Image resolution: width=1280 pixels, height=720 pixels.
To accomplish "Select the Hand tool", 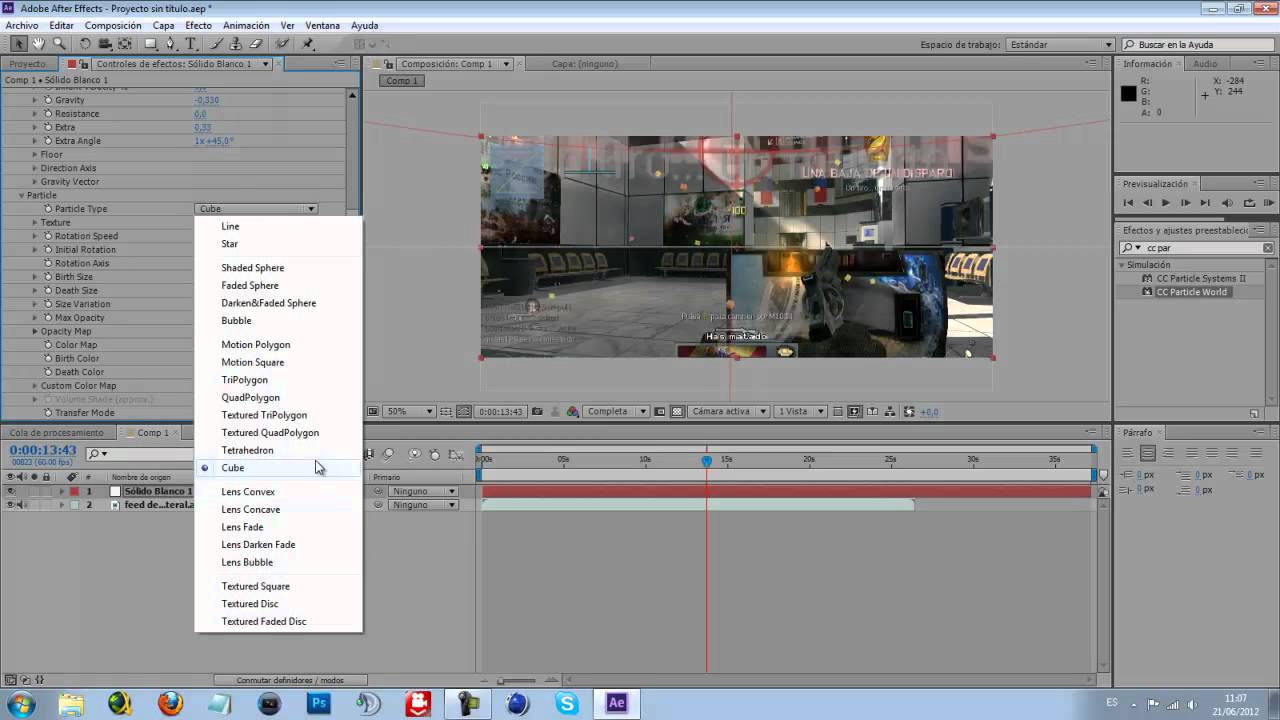I will [39, 44].
